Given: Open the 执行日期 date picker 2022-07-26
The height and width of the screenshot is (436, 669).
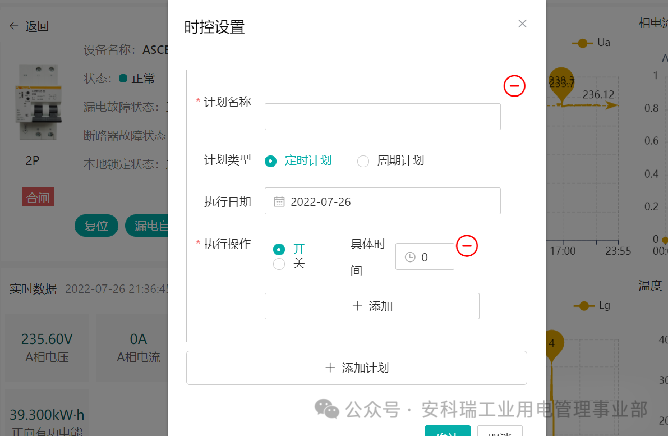Looking at the screenshot, I should click(382, 201).
